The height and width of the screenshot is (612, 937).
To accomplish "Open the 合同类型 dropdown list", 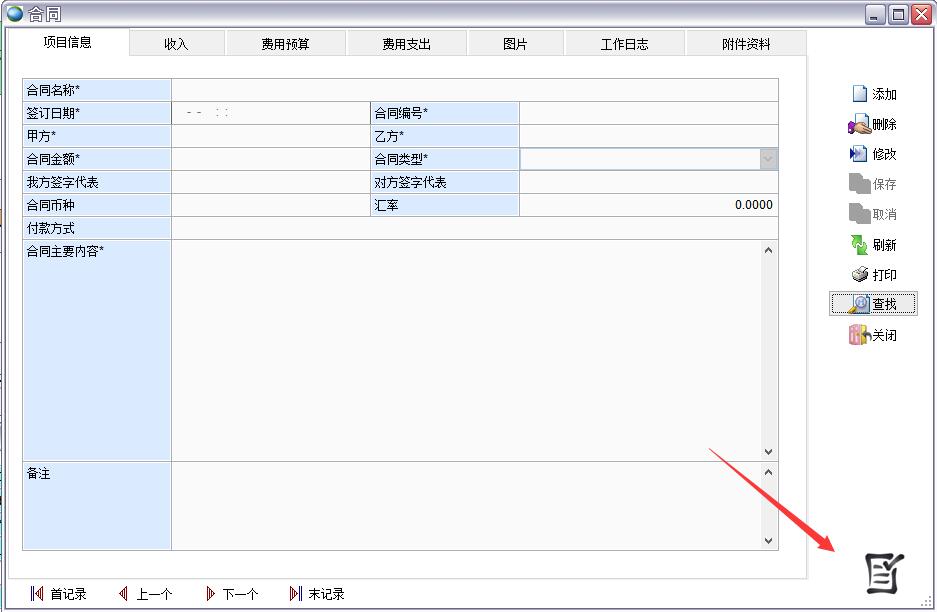I will (768, 159).
